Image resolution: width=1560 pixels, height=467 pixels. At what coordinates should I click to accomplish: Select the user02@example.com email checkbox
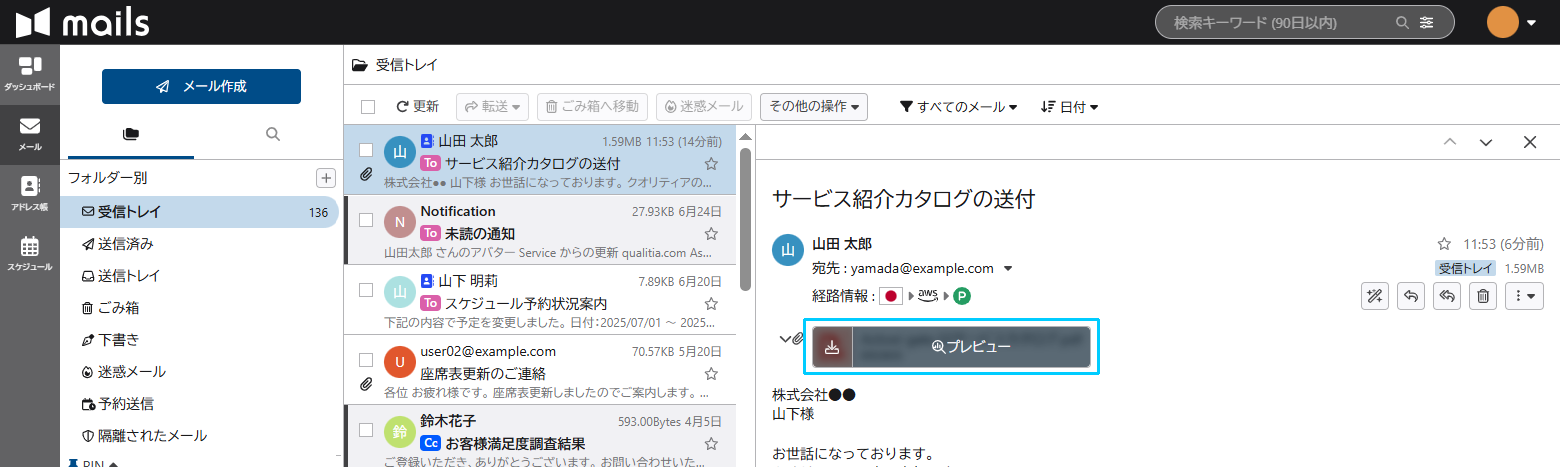366,360
